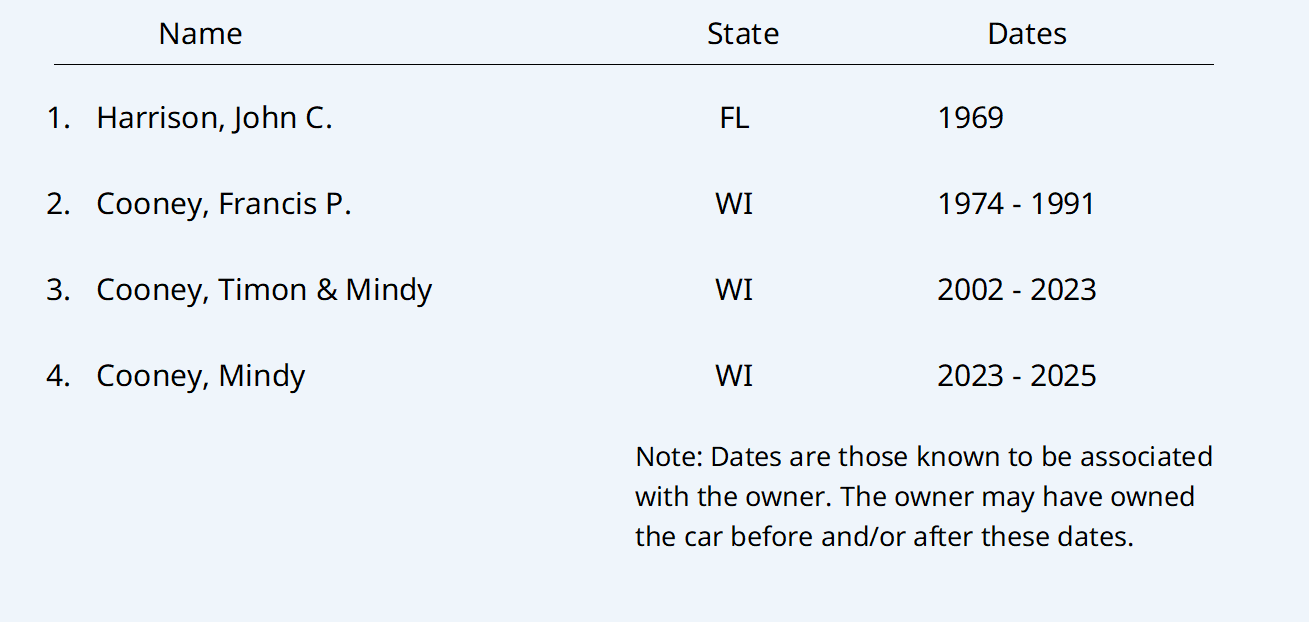Select owner name Cooney, Francis P.
Screen dimensions: 1309x622
coord(224,204)
